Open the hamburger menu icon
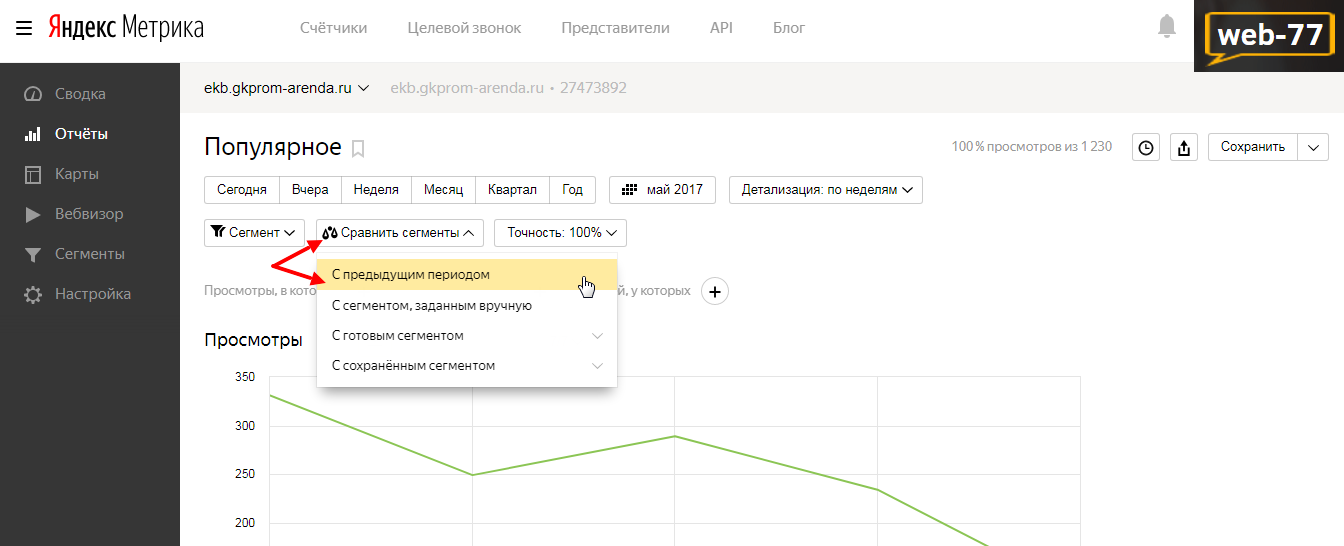This screenshot has height=546, width=1344. pyautogui.click(x=23, y=28)
